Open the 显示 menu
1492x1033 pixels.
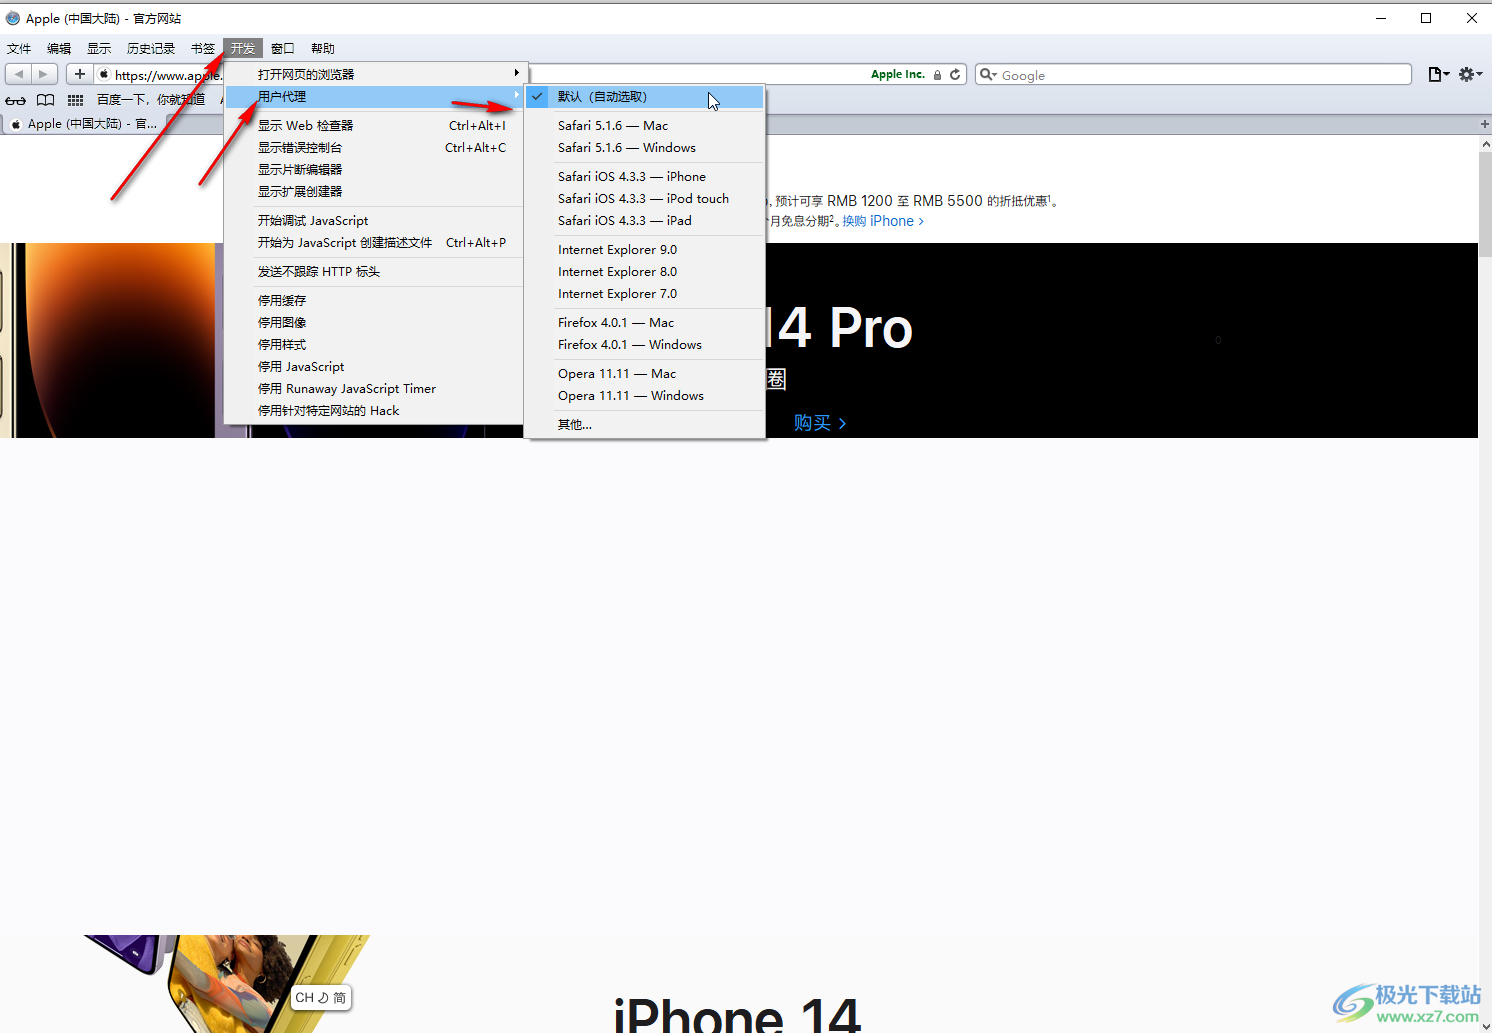[x=99, y=48]
